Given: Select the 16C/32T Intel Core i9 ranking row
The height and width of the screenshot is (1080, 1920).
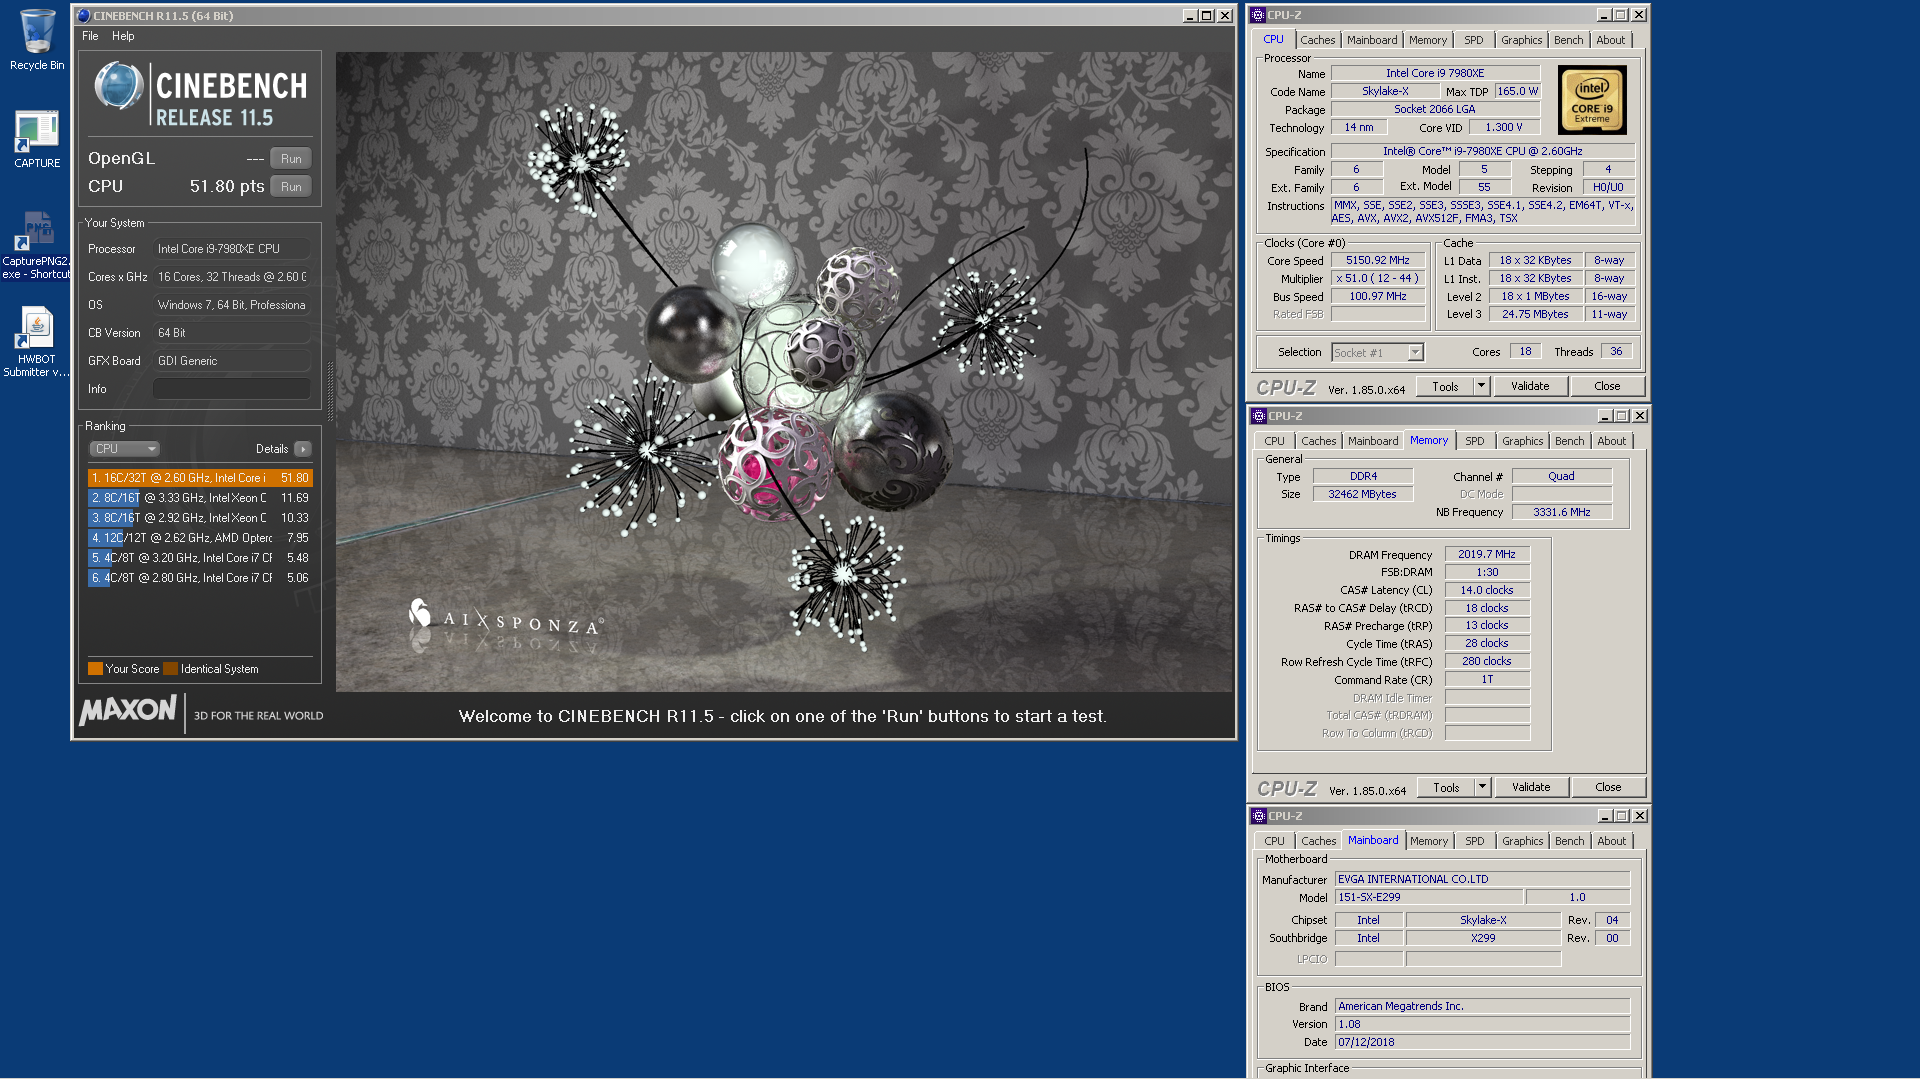Looking at the screenshot, I should (x=200, y=478).
